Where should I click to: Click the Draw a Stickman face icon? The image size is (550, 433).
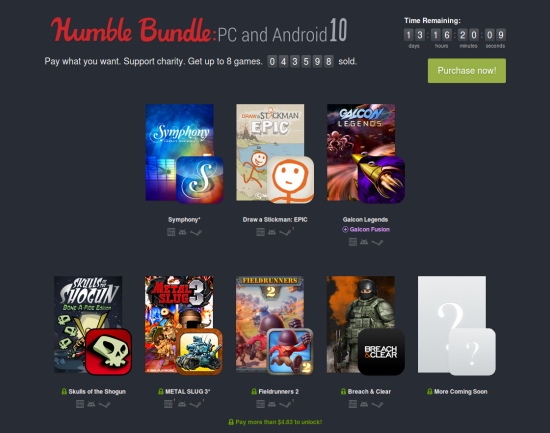290,180
